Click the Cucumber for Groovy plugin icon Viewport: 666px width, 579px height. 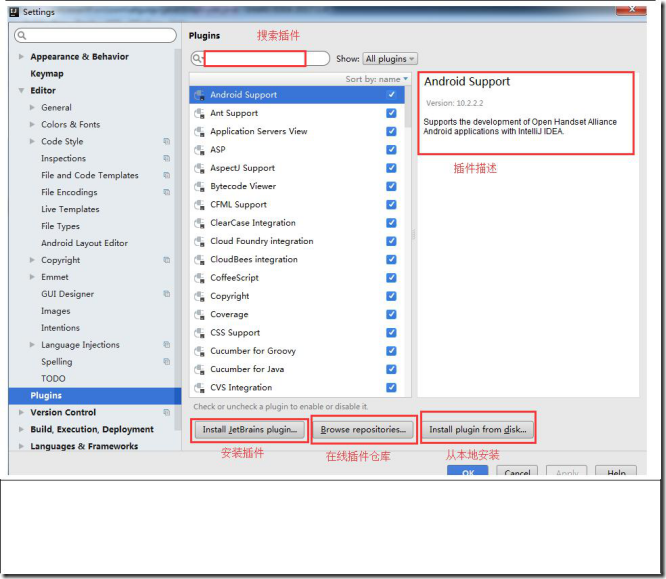pos(199,351)
